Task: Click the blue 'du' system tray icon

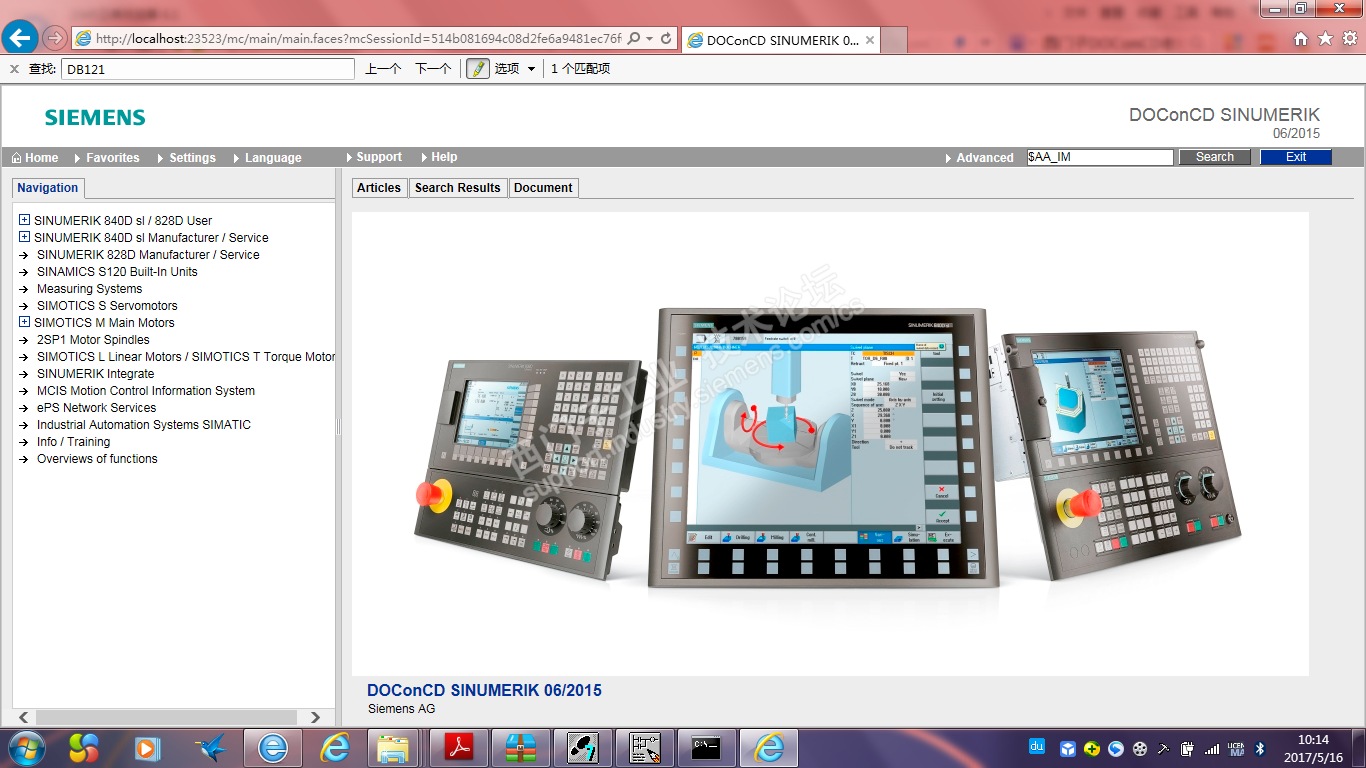Action: (1037, 746)
